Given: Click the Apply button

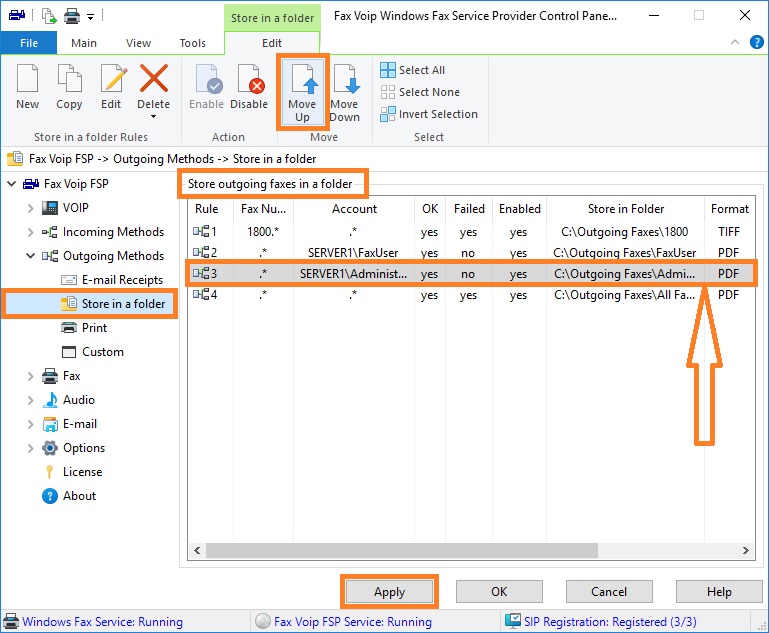Looking at the screenshot, I should [389, 592].
